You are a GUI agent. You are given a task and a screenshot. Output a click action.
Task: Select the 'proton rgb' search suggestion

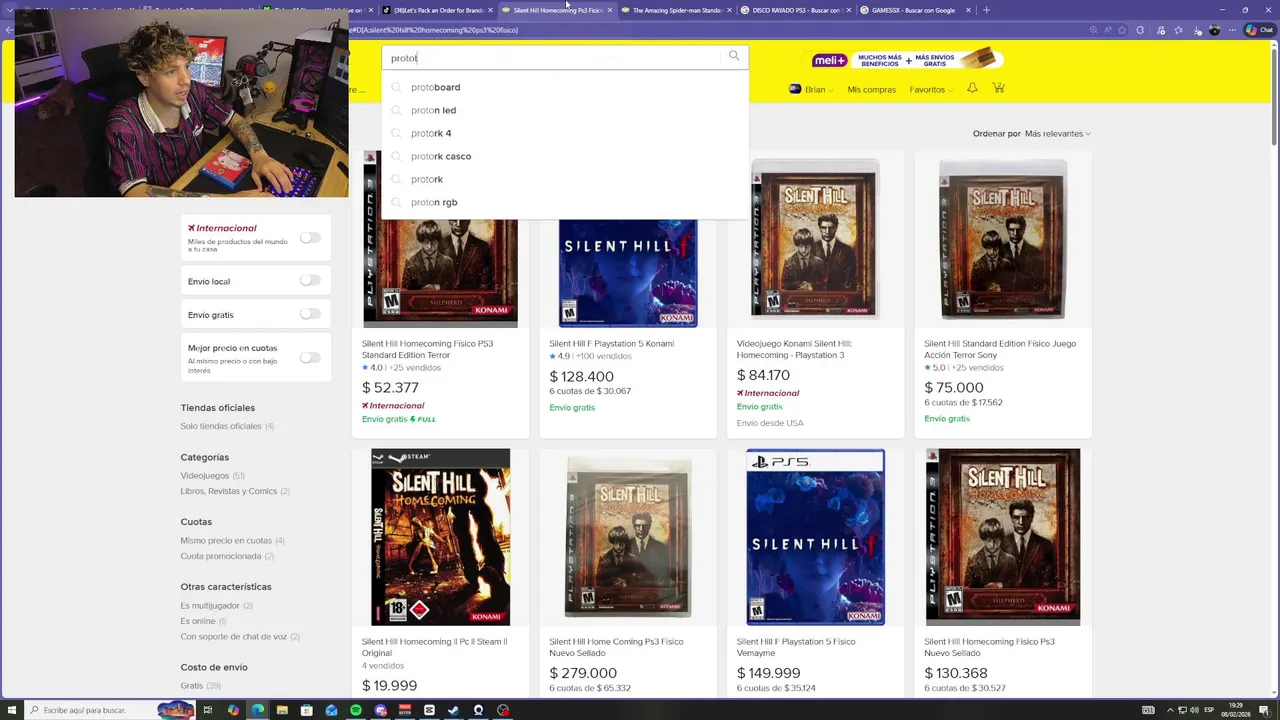click(x=565, y=202)
